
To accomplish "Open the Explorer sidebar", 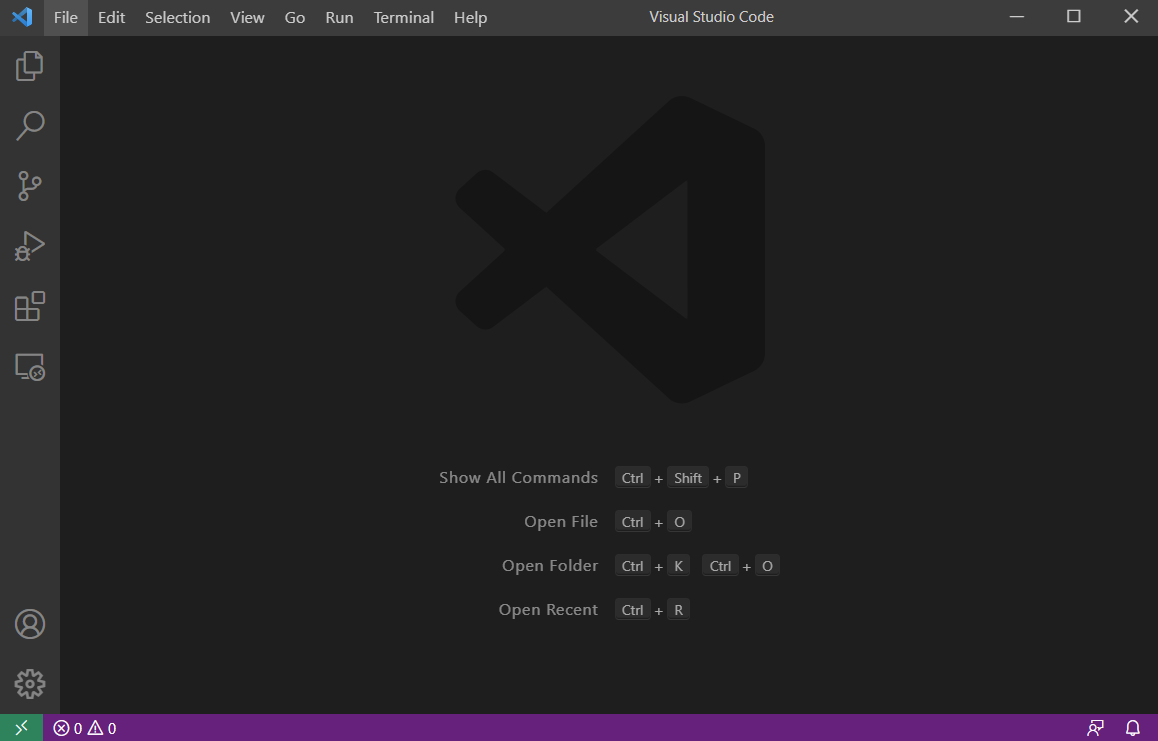I will point(29,65).
